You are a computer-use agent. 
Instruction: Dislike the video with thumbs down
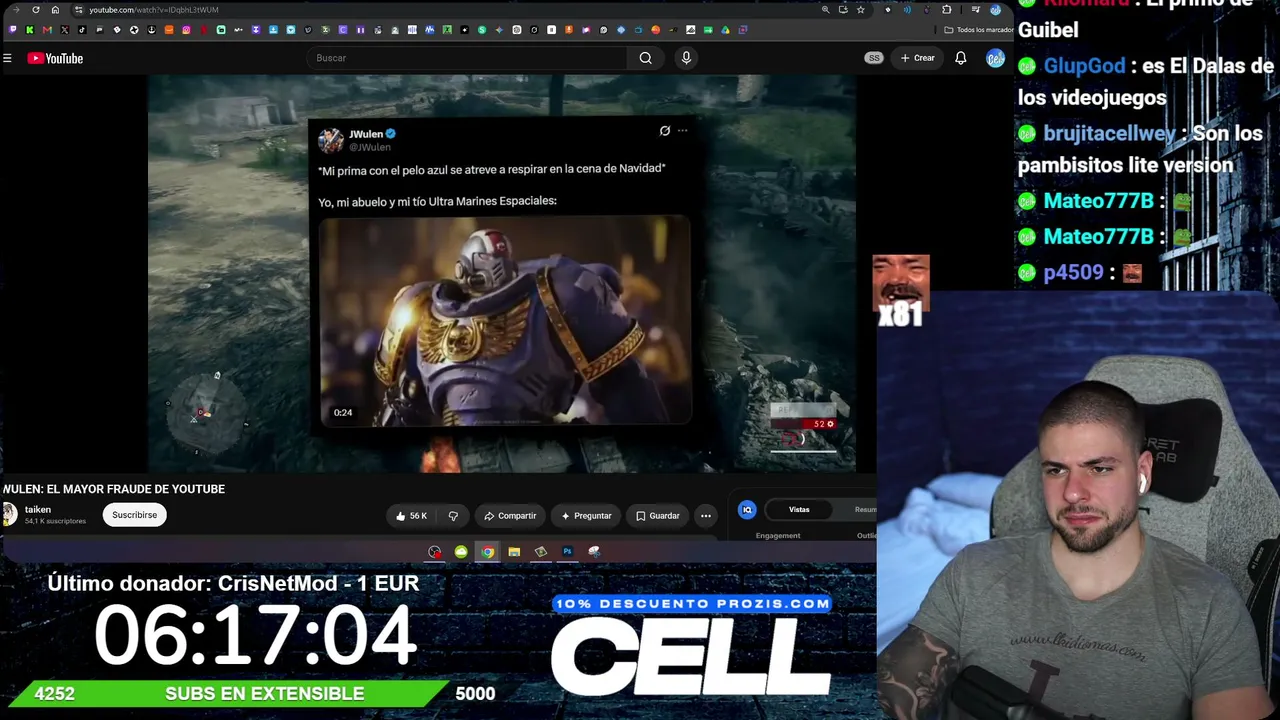click(x=453, y=516)
